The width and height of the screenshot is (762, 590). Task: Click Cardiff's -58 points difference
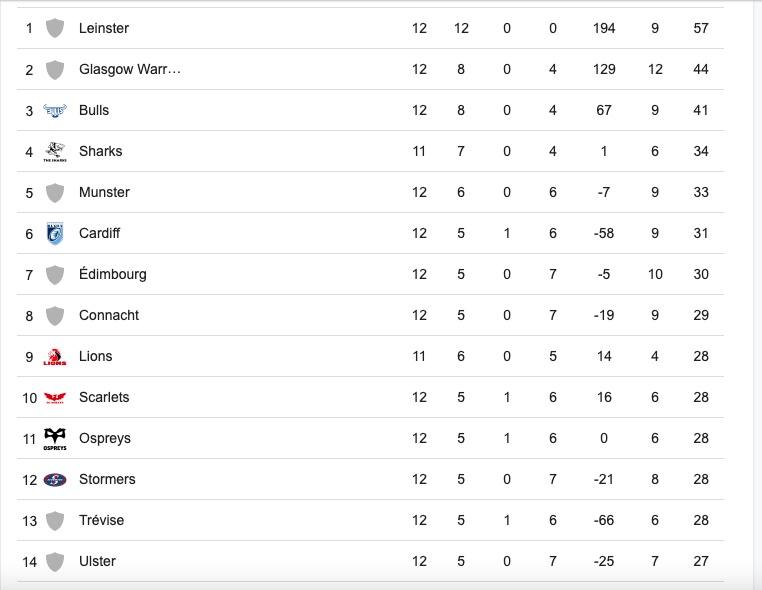coord(604,233)
